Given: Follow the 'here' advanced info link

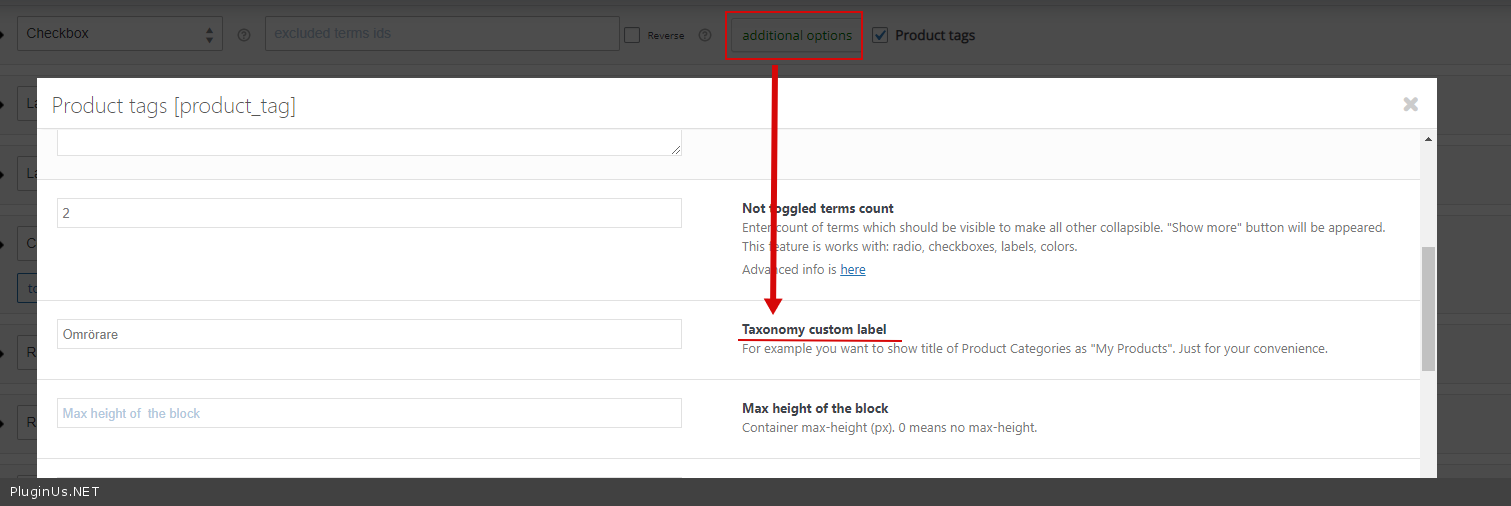Looking at the screenshot, I should 852,270.
